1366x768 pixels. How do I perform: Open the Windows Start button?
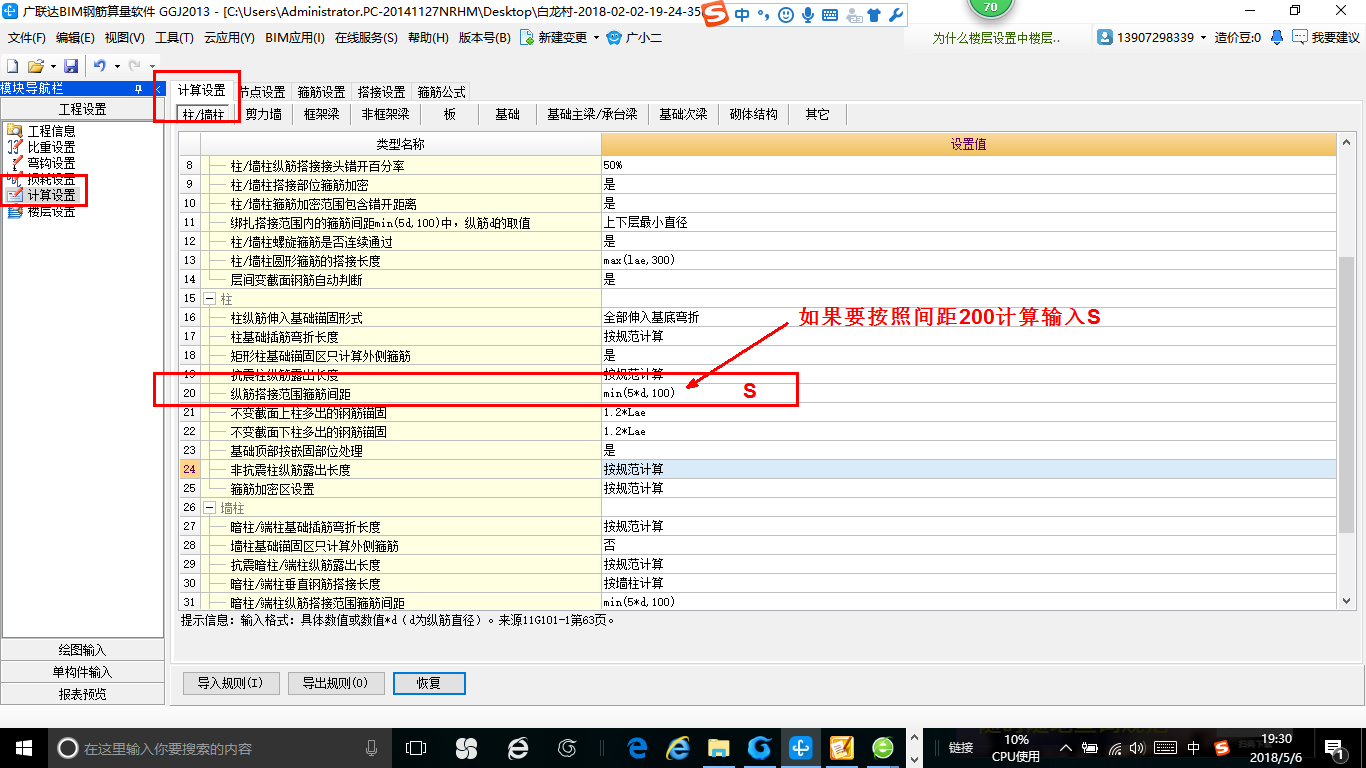pos(23,747)
